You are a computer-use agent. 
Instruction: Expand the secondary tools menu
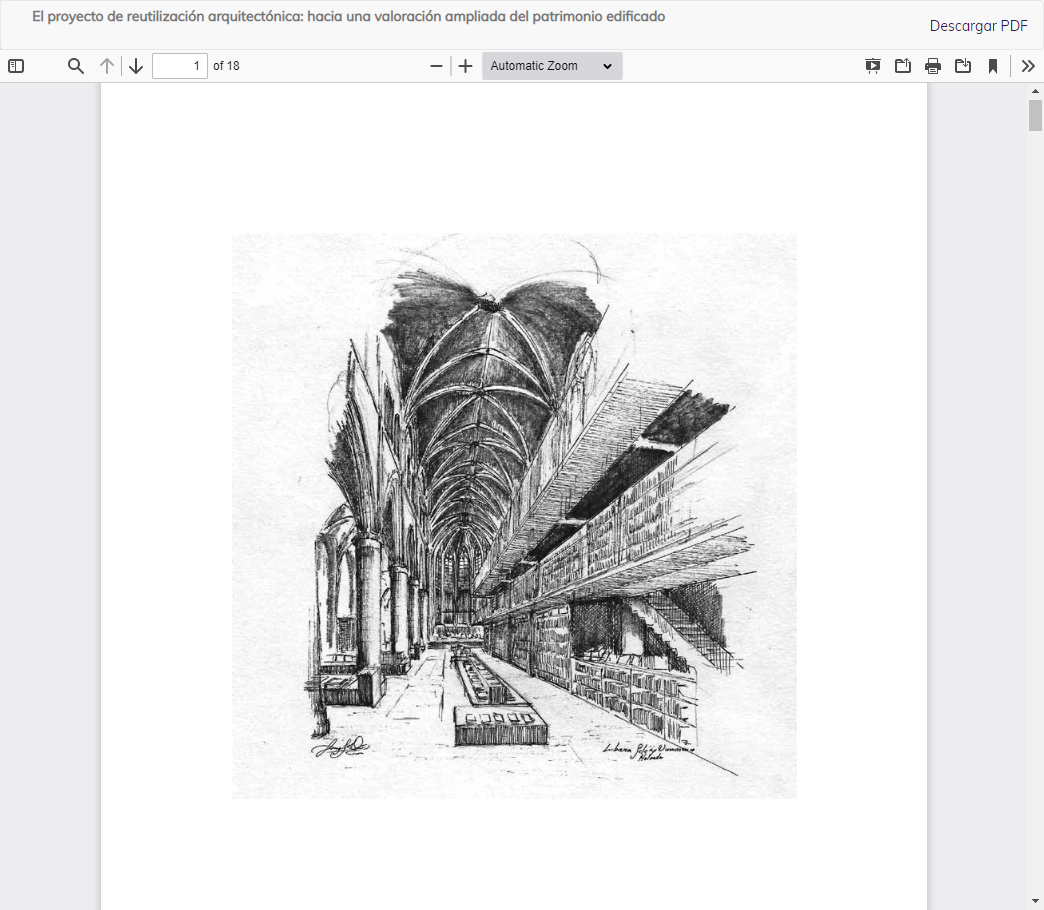click(1028, 66)
